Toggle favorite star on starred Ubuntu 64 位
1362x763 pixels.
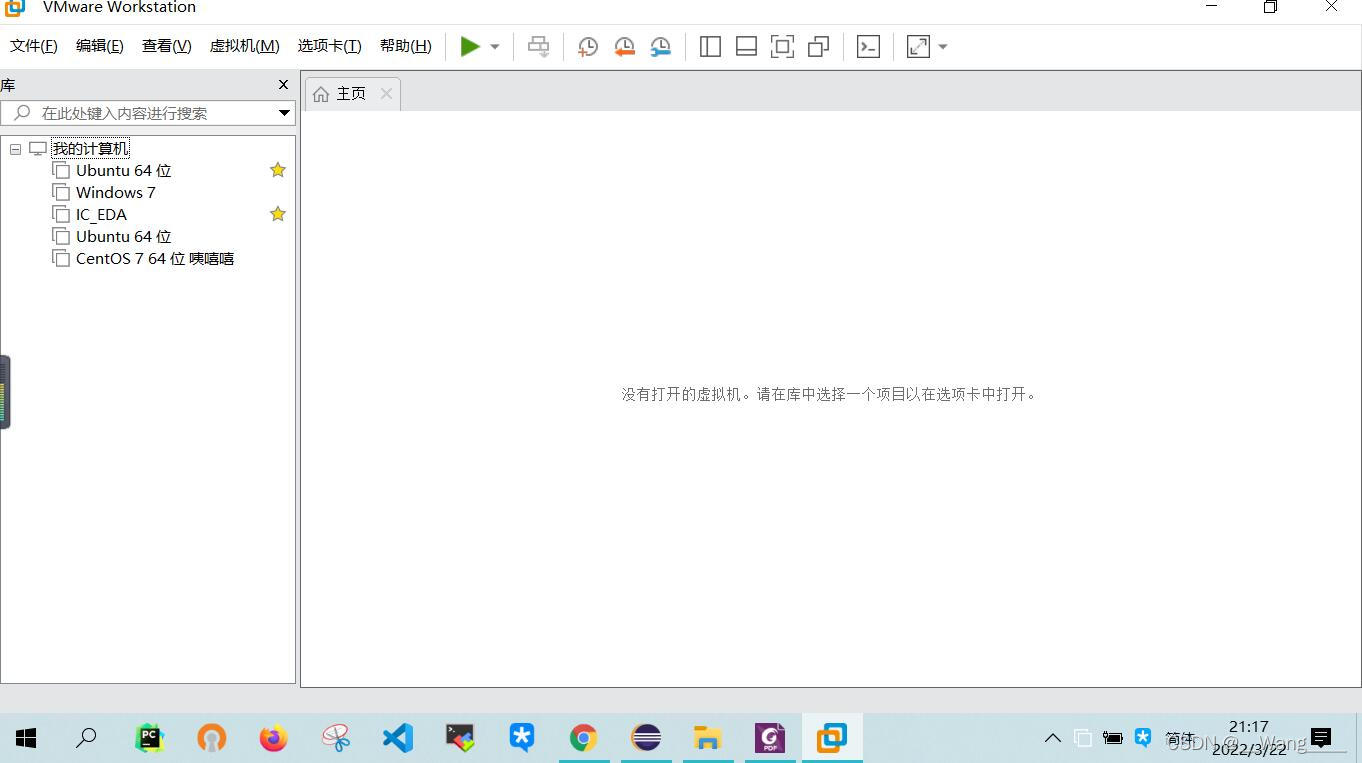(278, 170)
